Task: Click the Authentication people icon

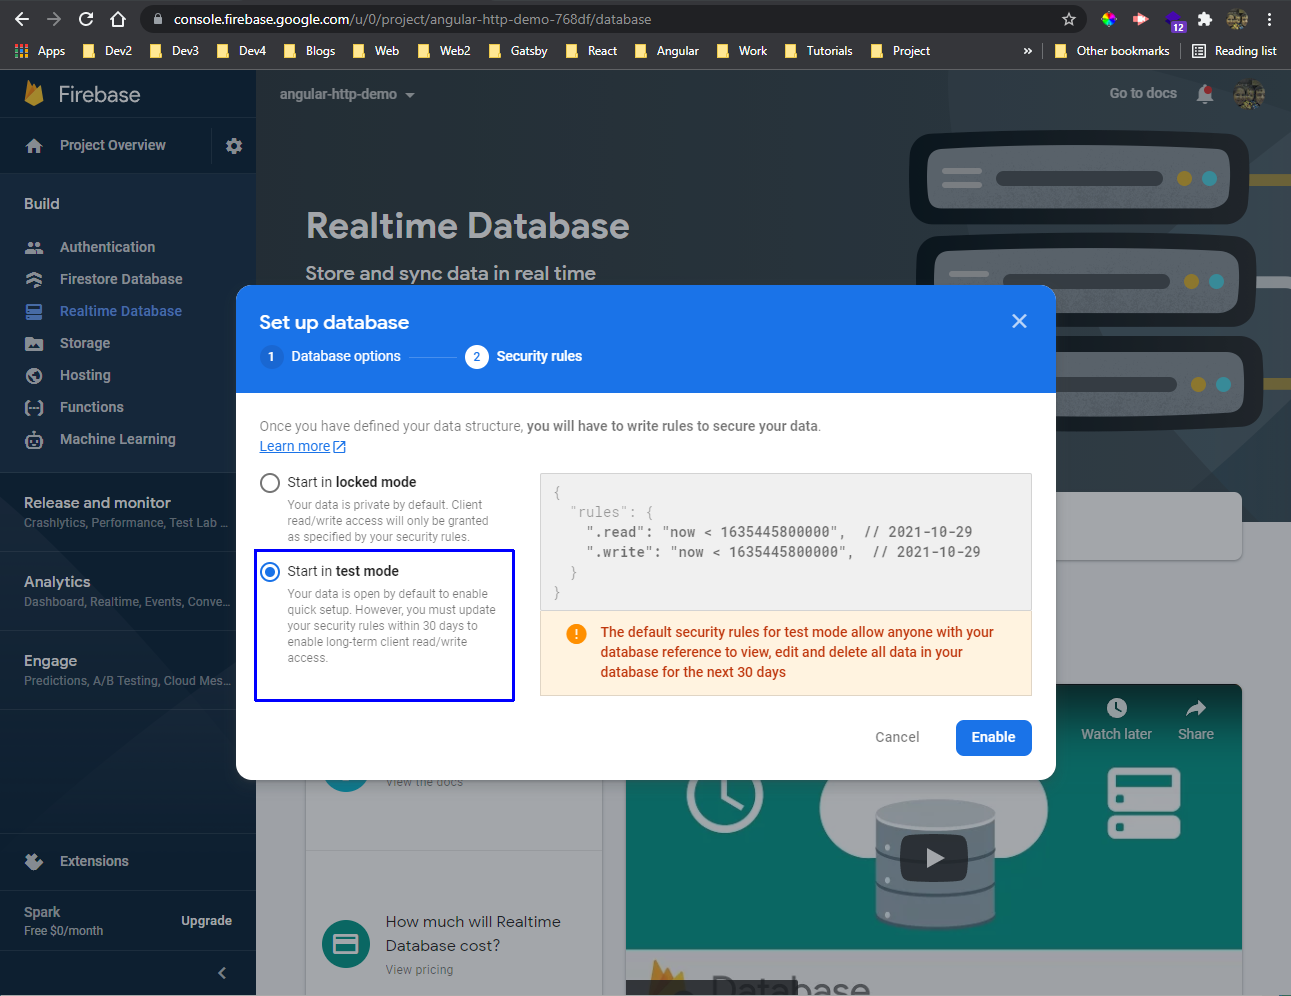Action: click(34, 247)
